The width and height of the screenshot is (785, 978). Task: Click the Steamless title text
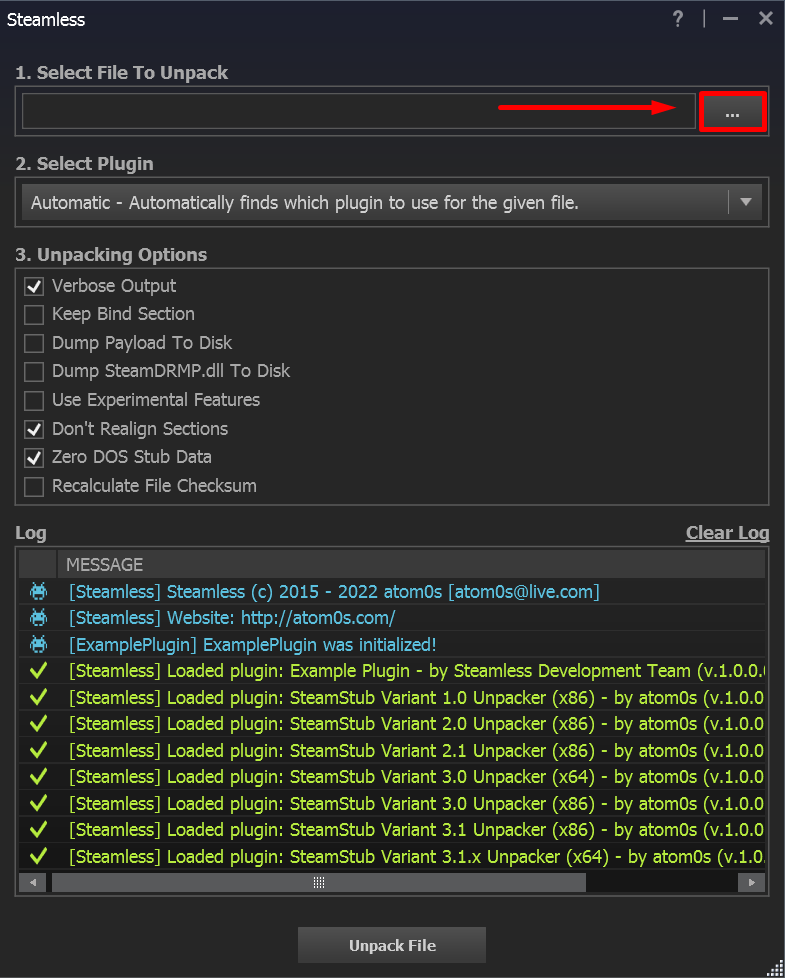[46, 19]
